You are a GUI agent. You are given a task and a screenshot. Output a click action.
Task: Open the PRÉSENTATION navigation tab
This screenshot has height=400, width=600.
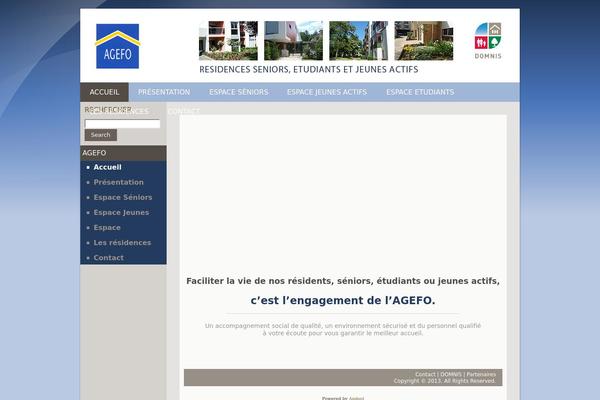tap(164, 92)
